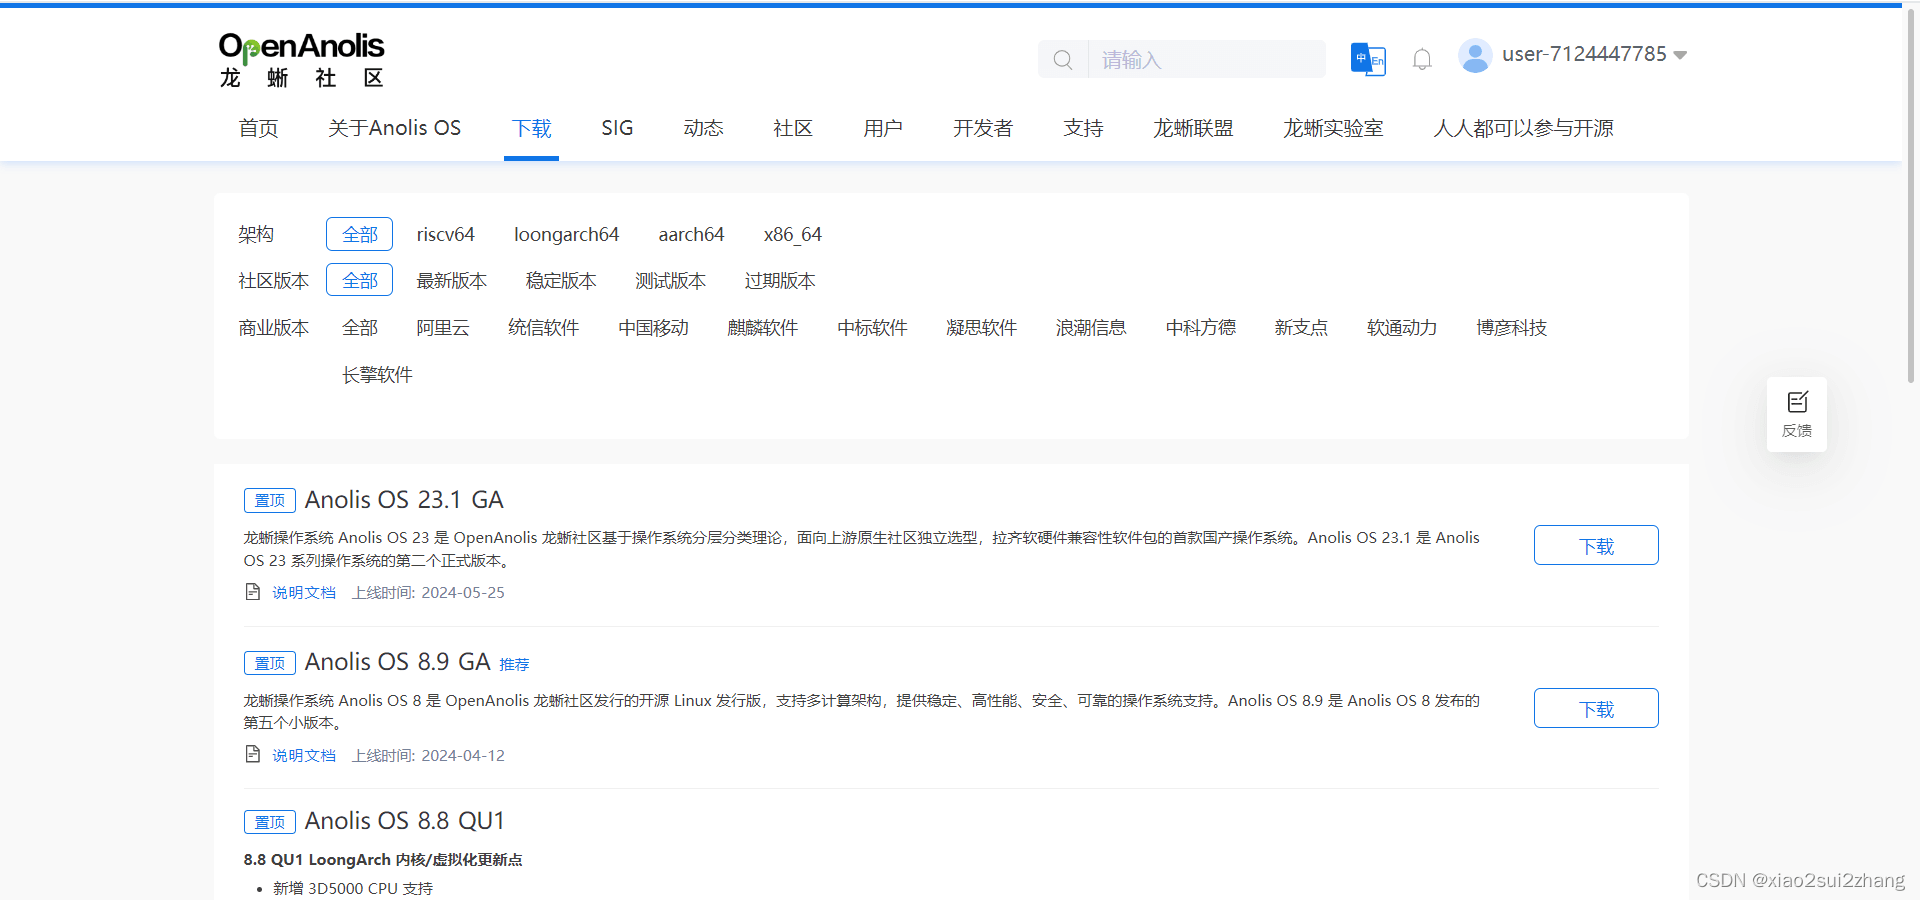
Task: Click the 推荐 label on Anolis OS 8.9
Action: 514,664
